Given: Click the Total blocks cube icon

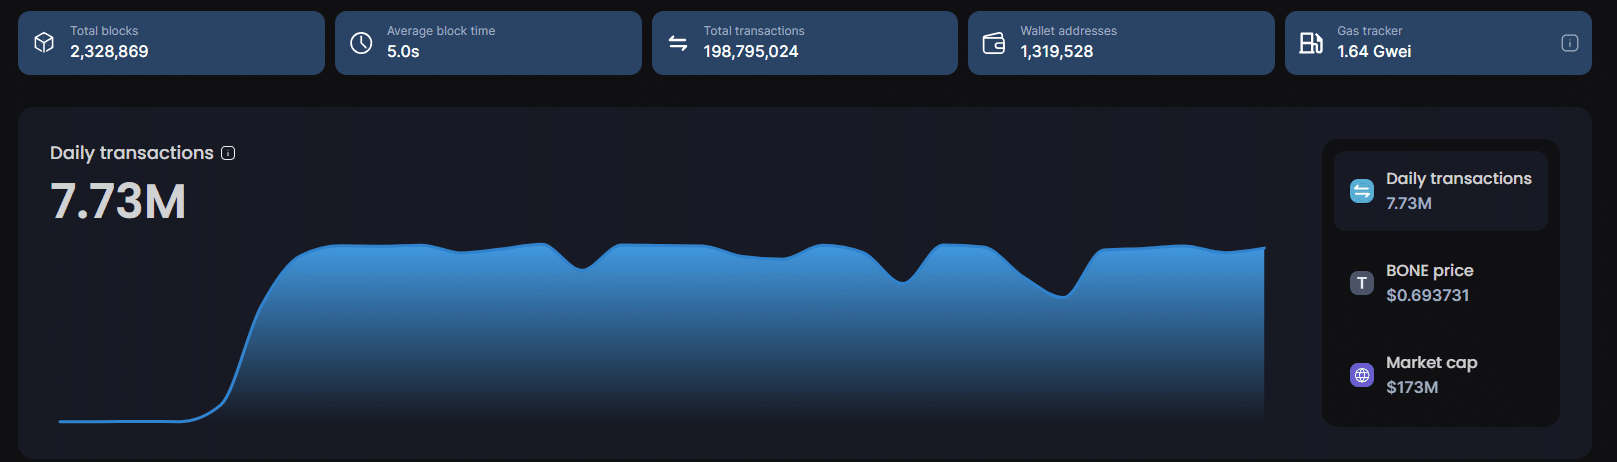Looking at the screenshot, I should point(44,42).
